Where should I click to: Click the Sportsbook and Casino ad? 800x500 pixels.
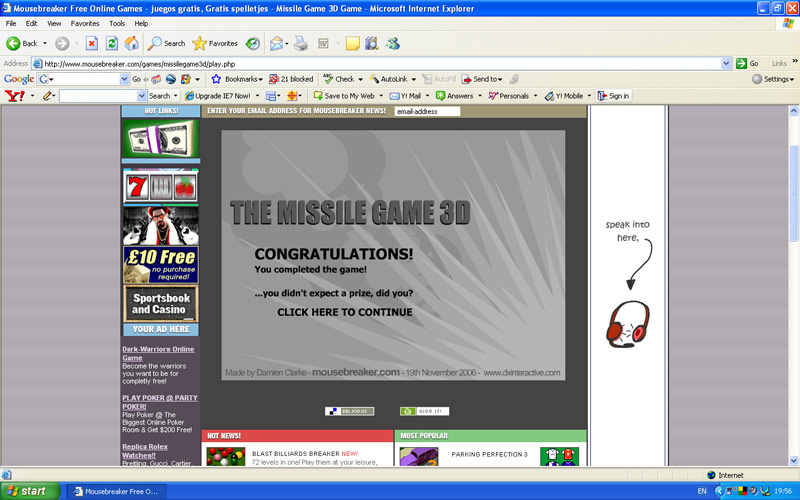[x=161, y=304]
